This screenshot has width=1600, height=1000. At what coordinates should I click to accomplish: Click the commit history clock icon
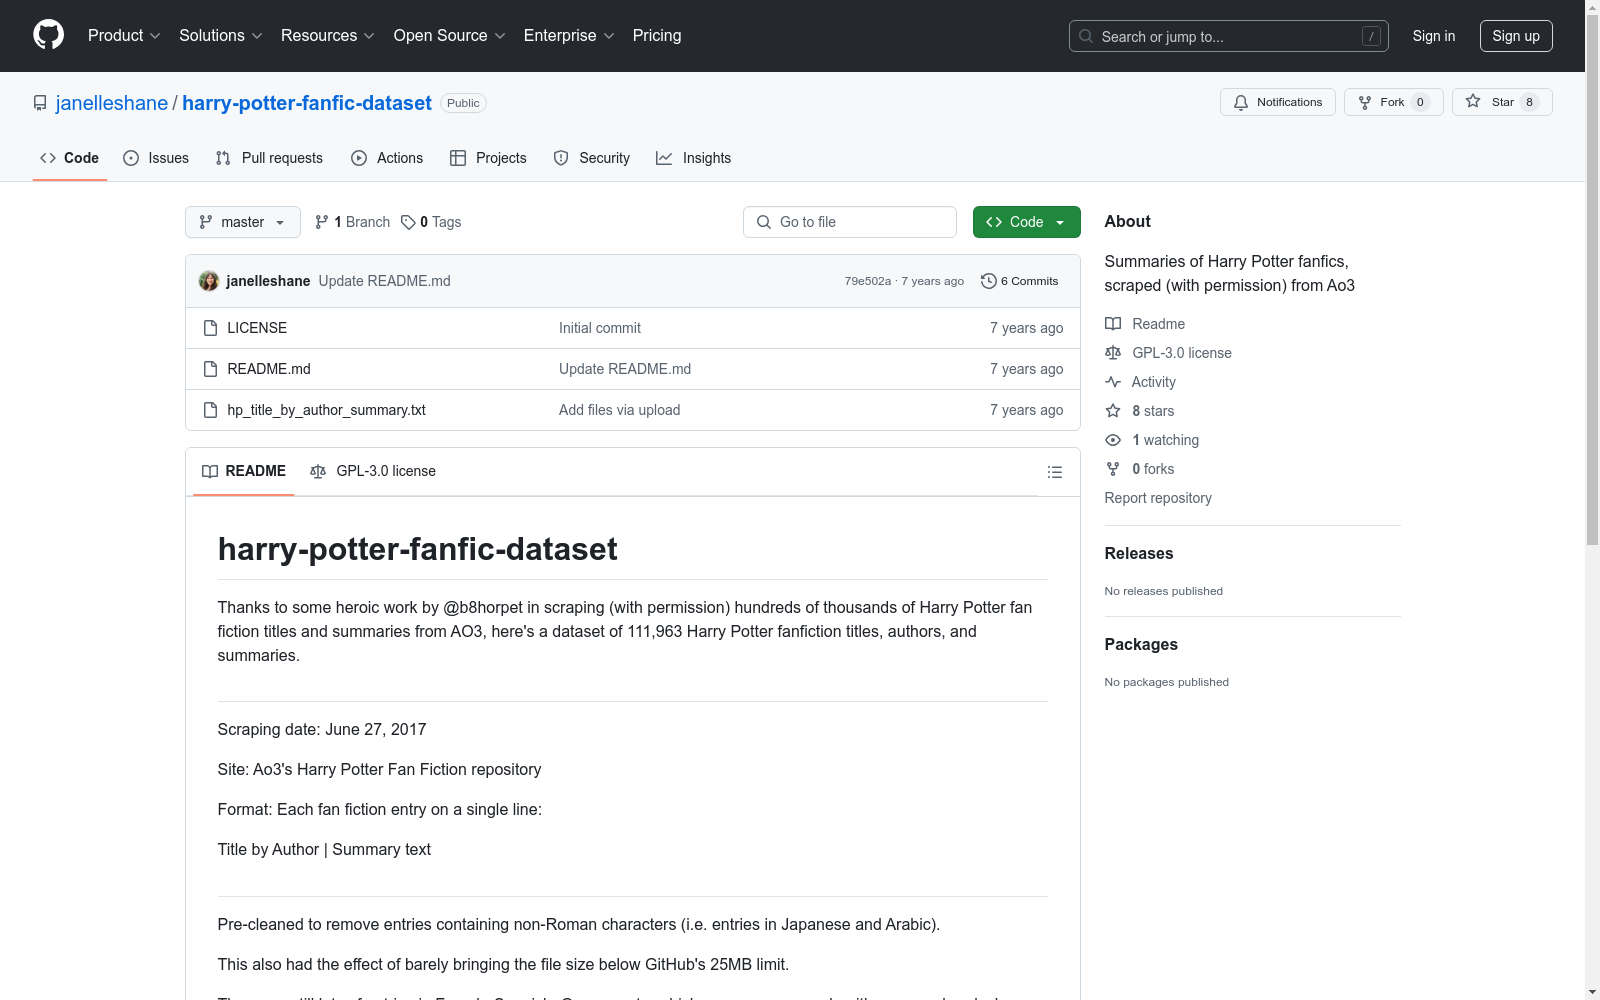click(989, 281)
